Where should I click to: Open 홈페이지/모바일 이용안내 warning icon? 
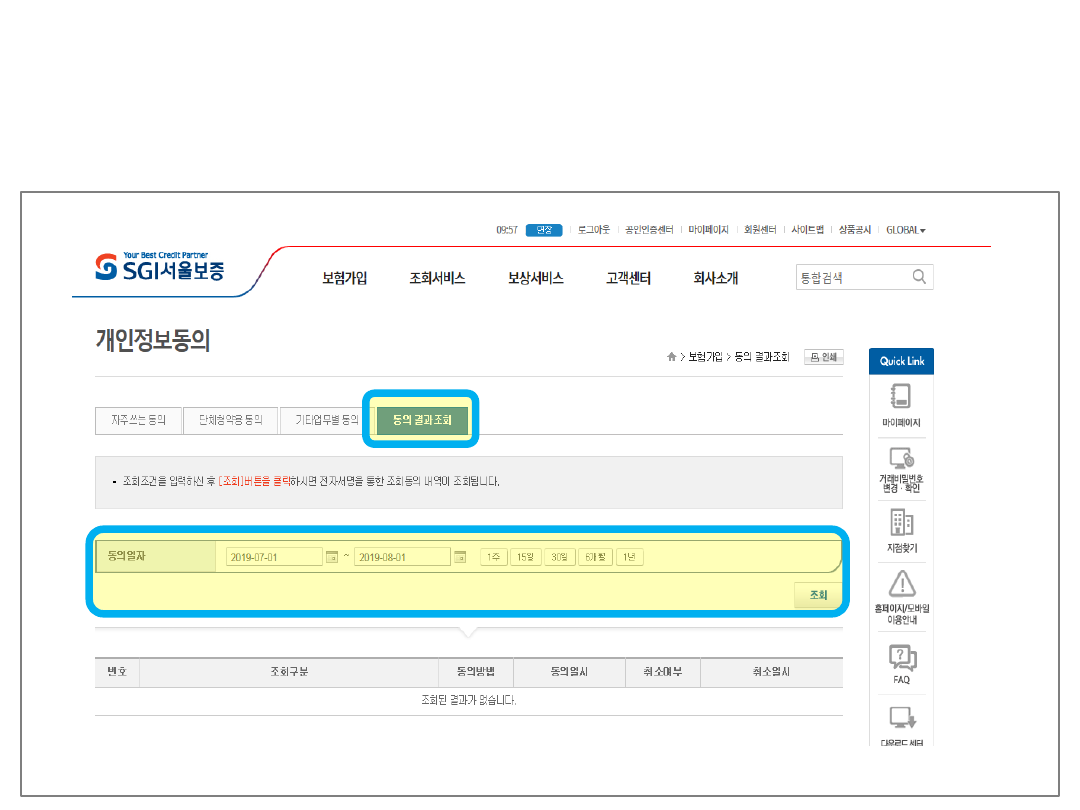pos(901,583)
